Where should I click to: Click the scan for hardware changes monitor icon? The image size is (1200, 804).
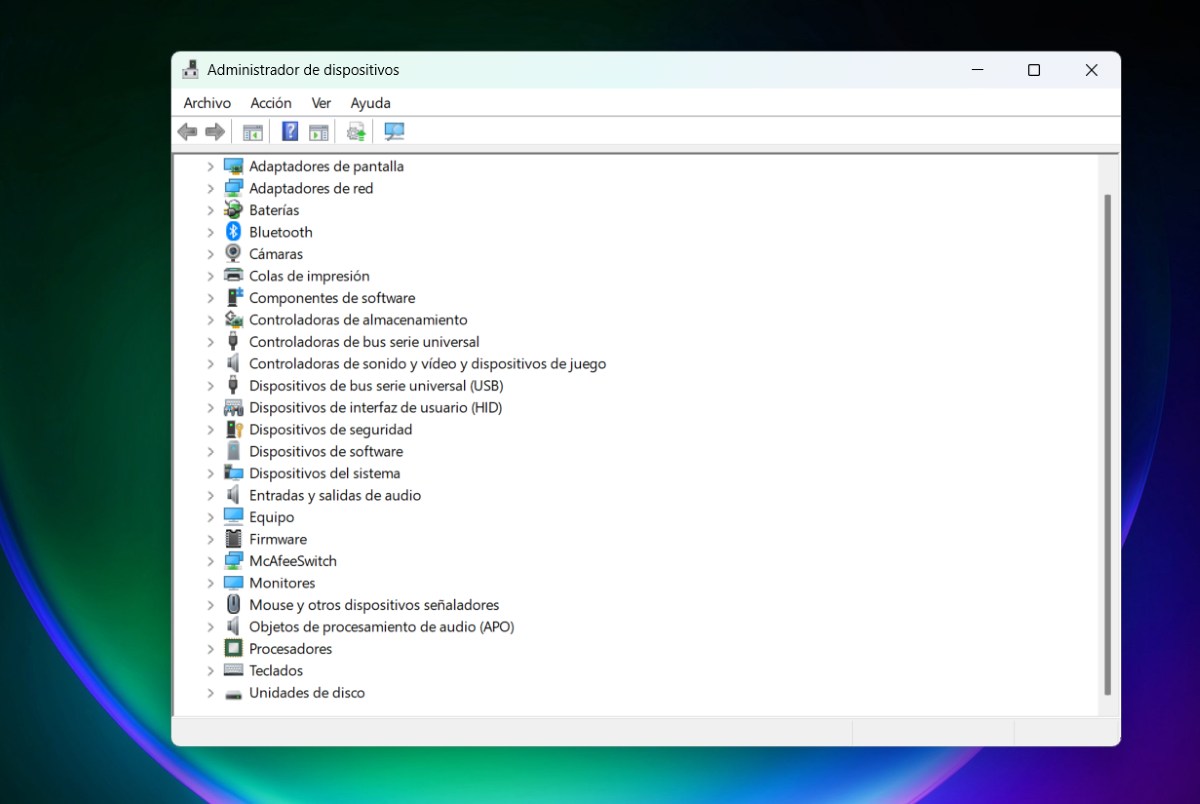pos(394,131)
